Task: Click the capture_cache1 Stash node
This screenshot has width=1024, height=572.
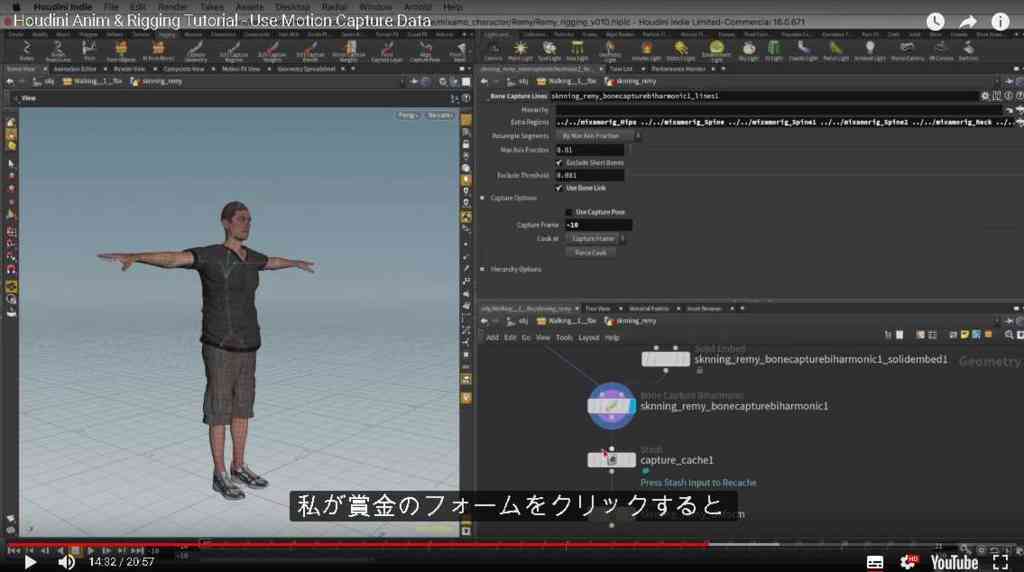Action: pos(611,460)
